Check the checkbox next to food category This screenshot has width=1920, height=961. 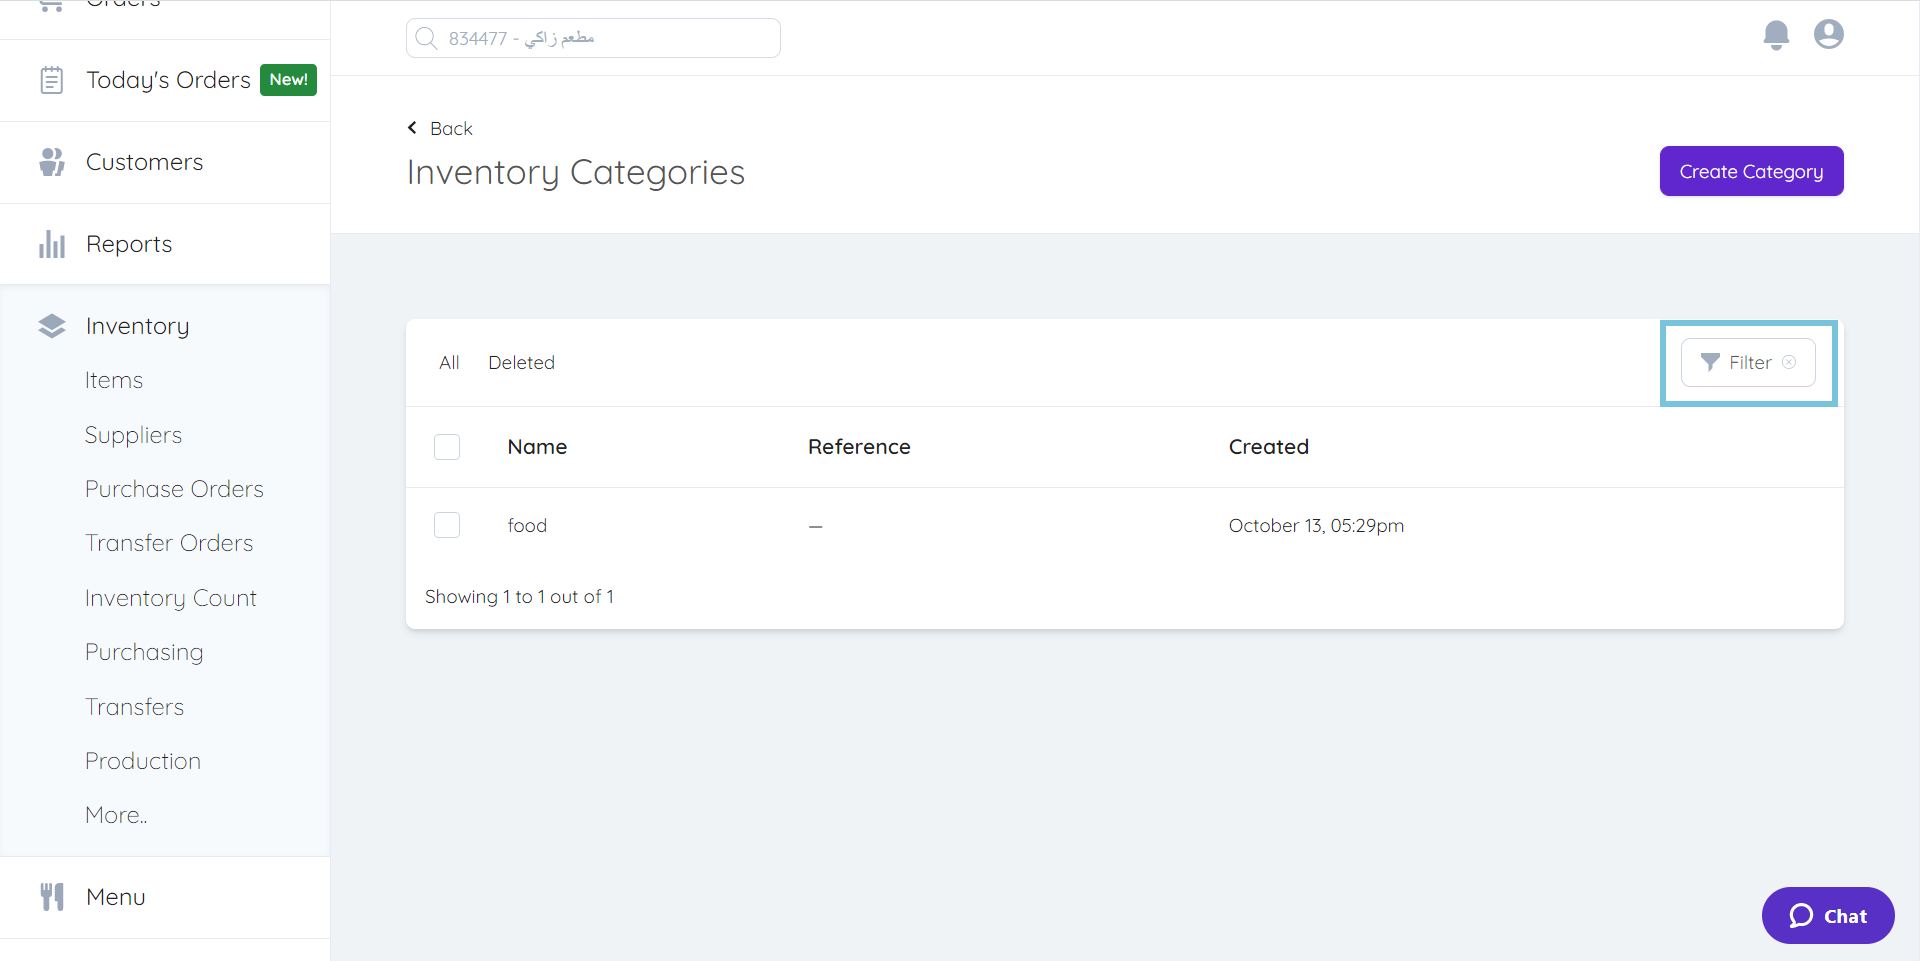pos(447,524)
